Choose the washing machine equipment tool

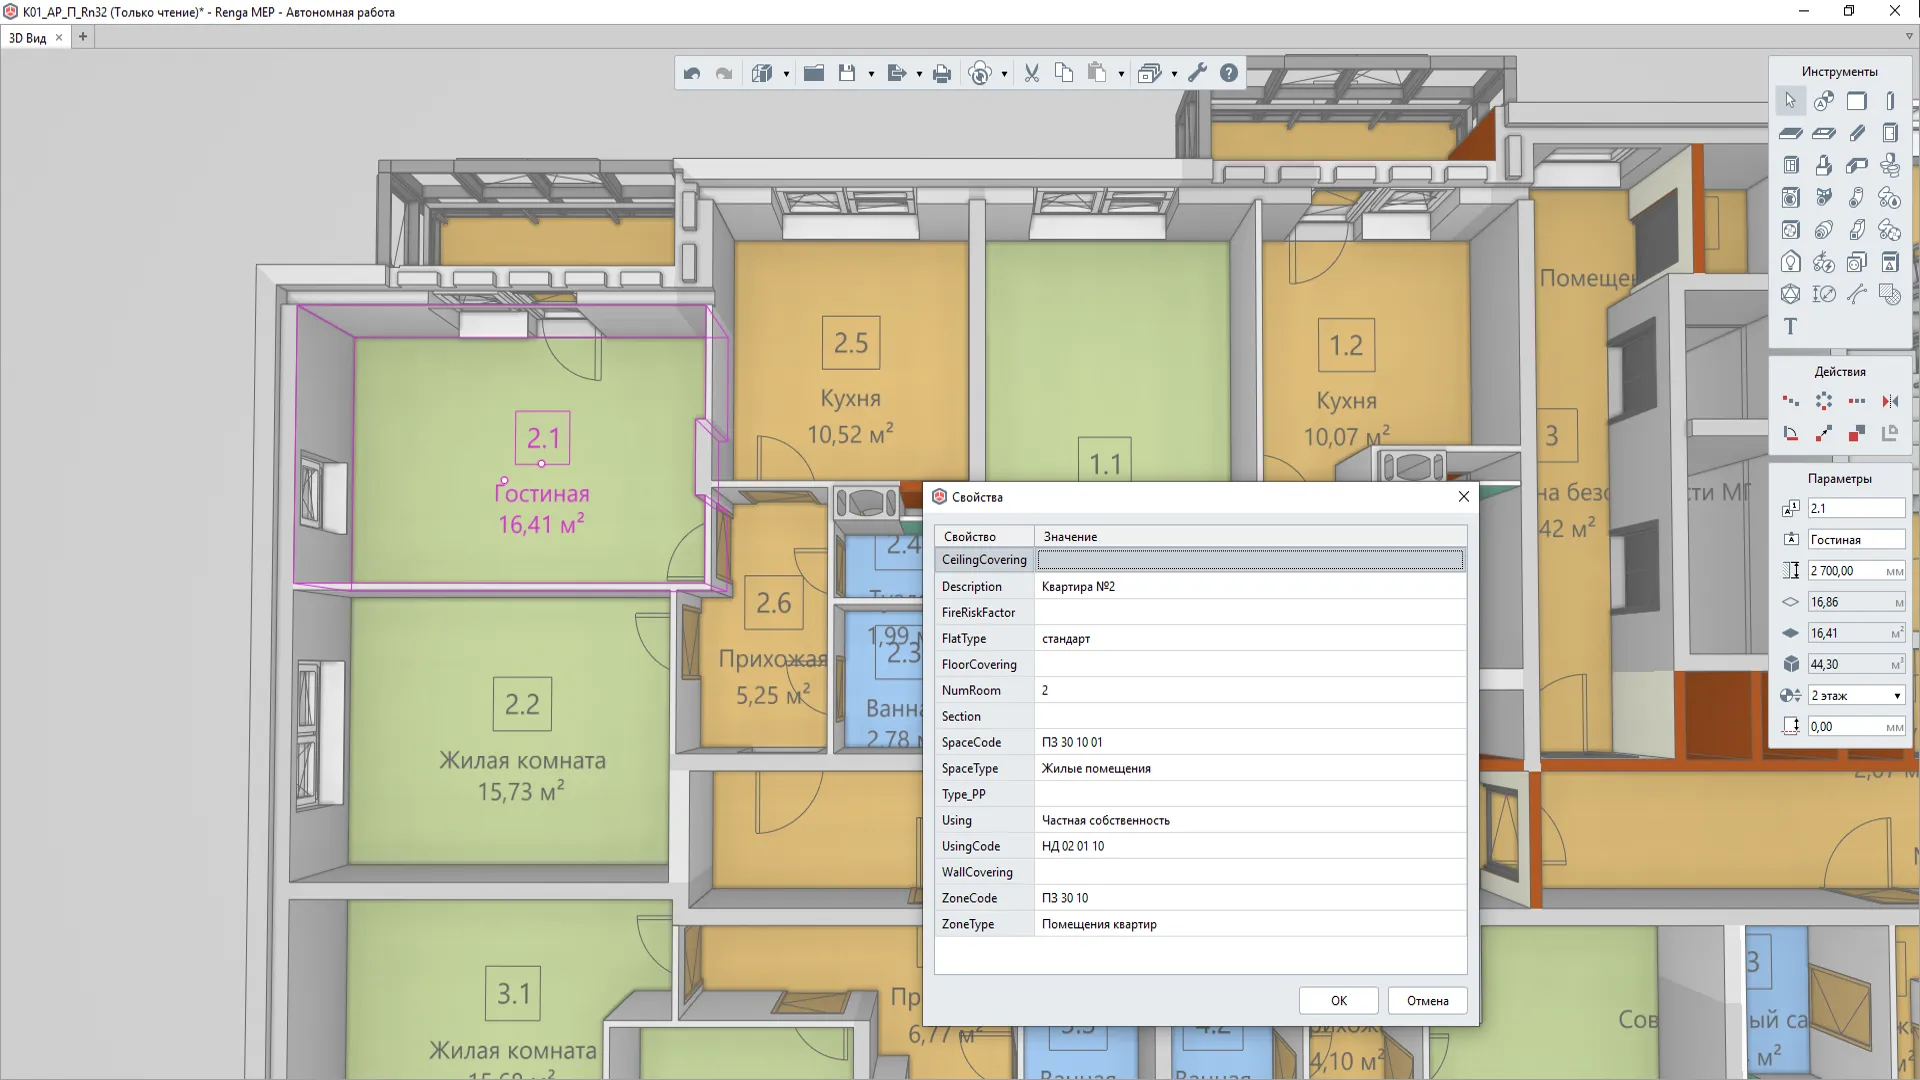[x=1791, y=198]
